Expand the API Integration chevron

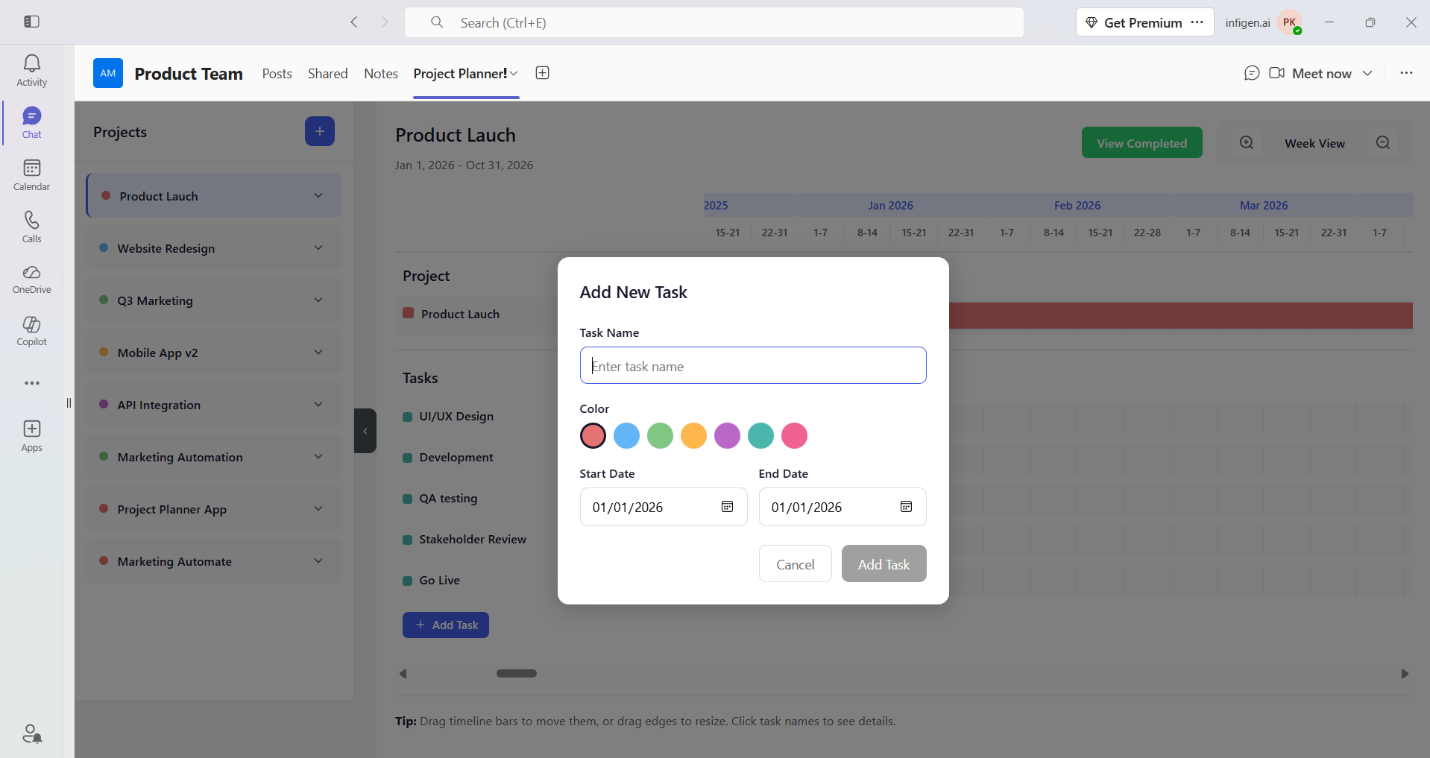coord(318,404)
